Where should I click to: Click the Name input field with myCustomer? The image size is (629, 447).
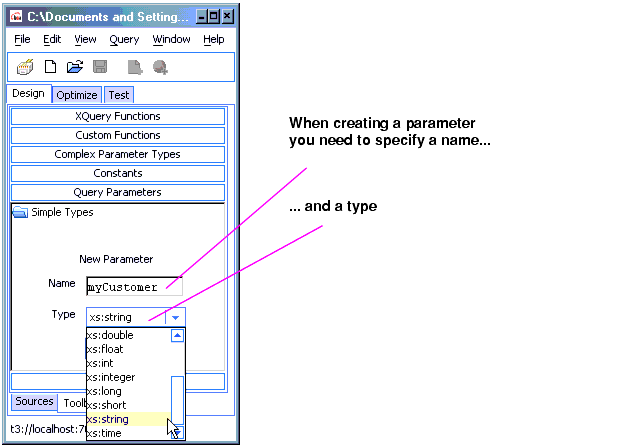(134, 286)
